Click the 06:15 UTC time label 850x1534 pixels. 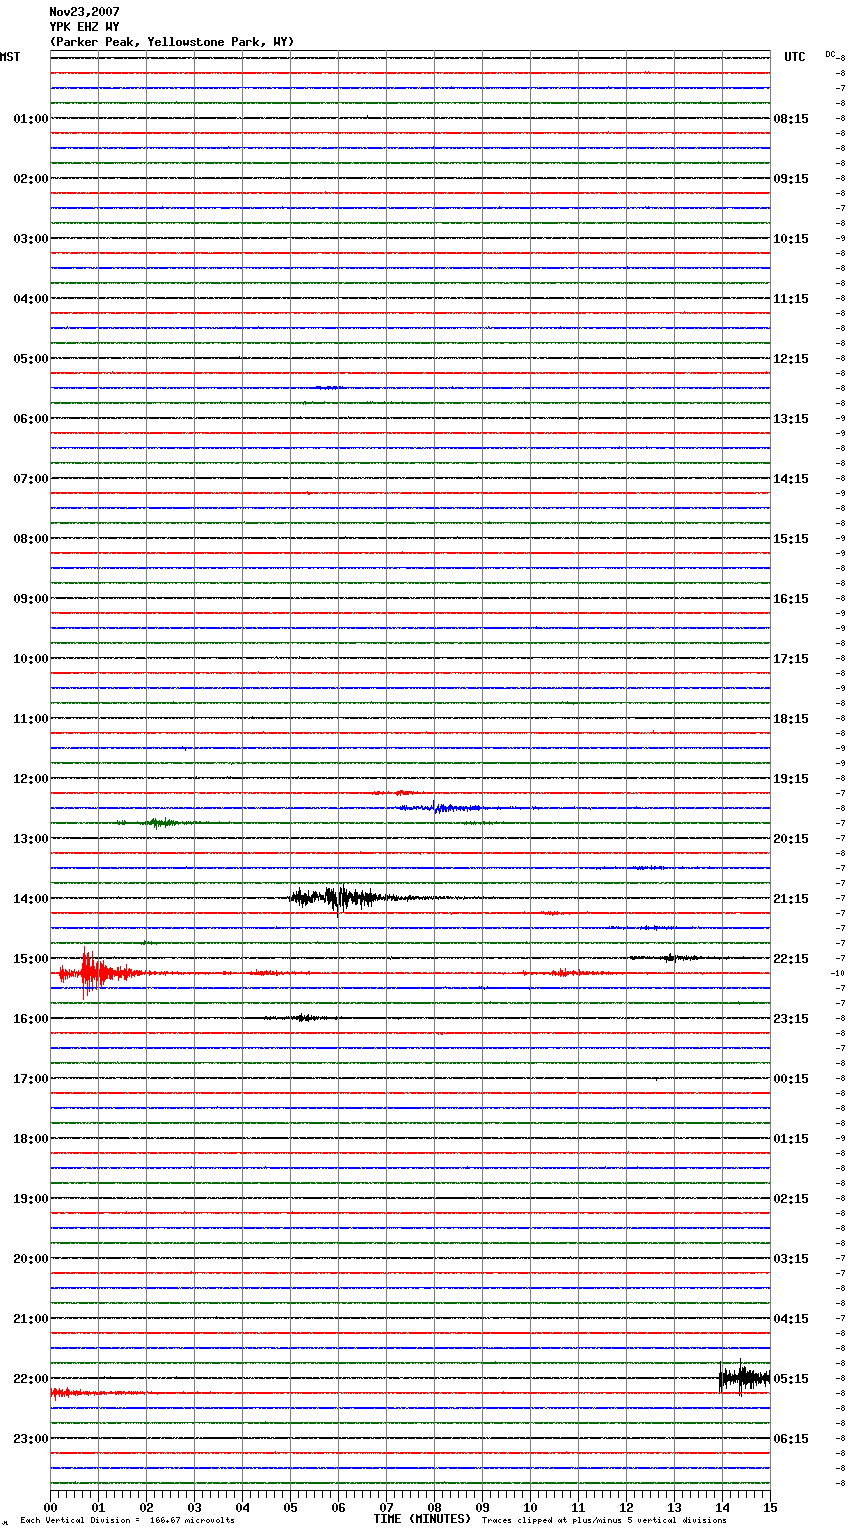pyautogui.click(x=791, y=1439)
